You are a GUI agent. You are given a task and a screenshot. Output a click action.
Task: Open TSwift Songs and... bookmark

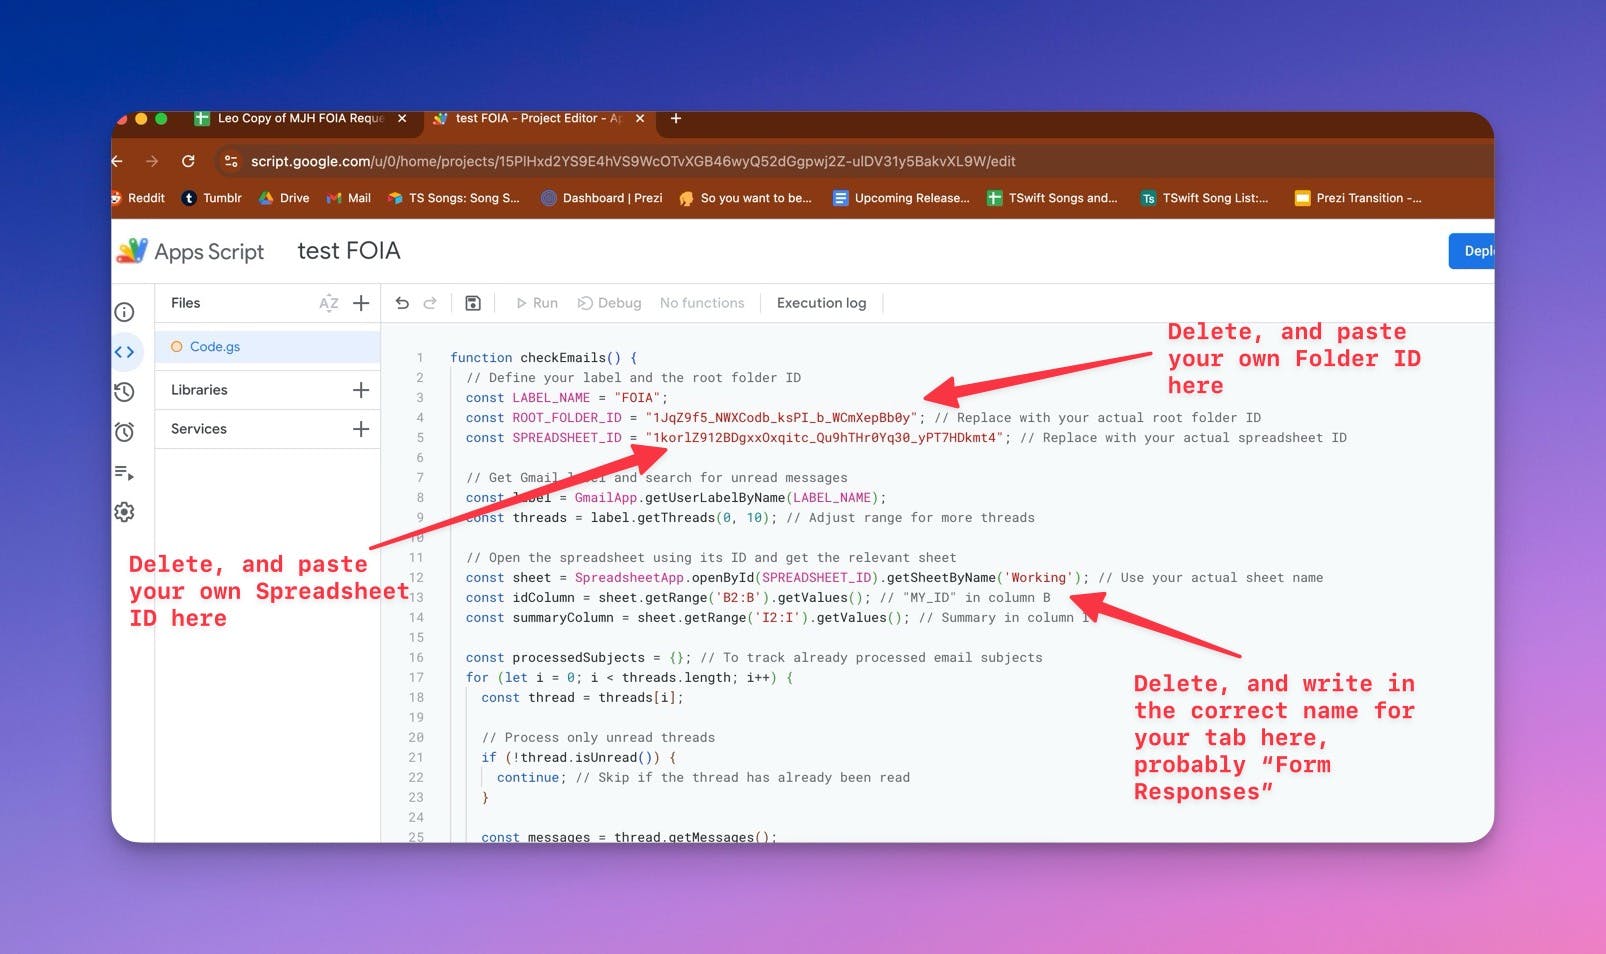point(1052,198)
